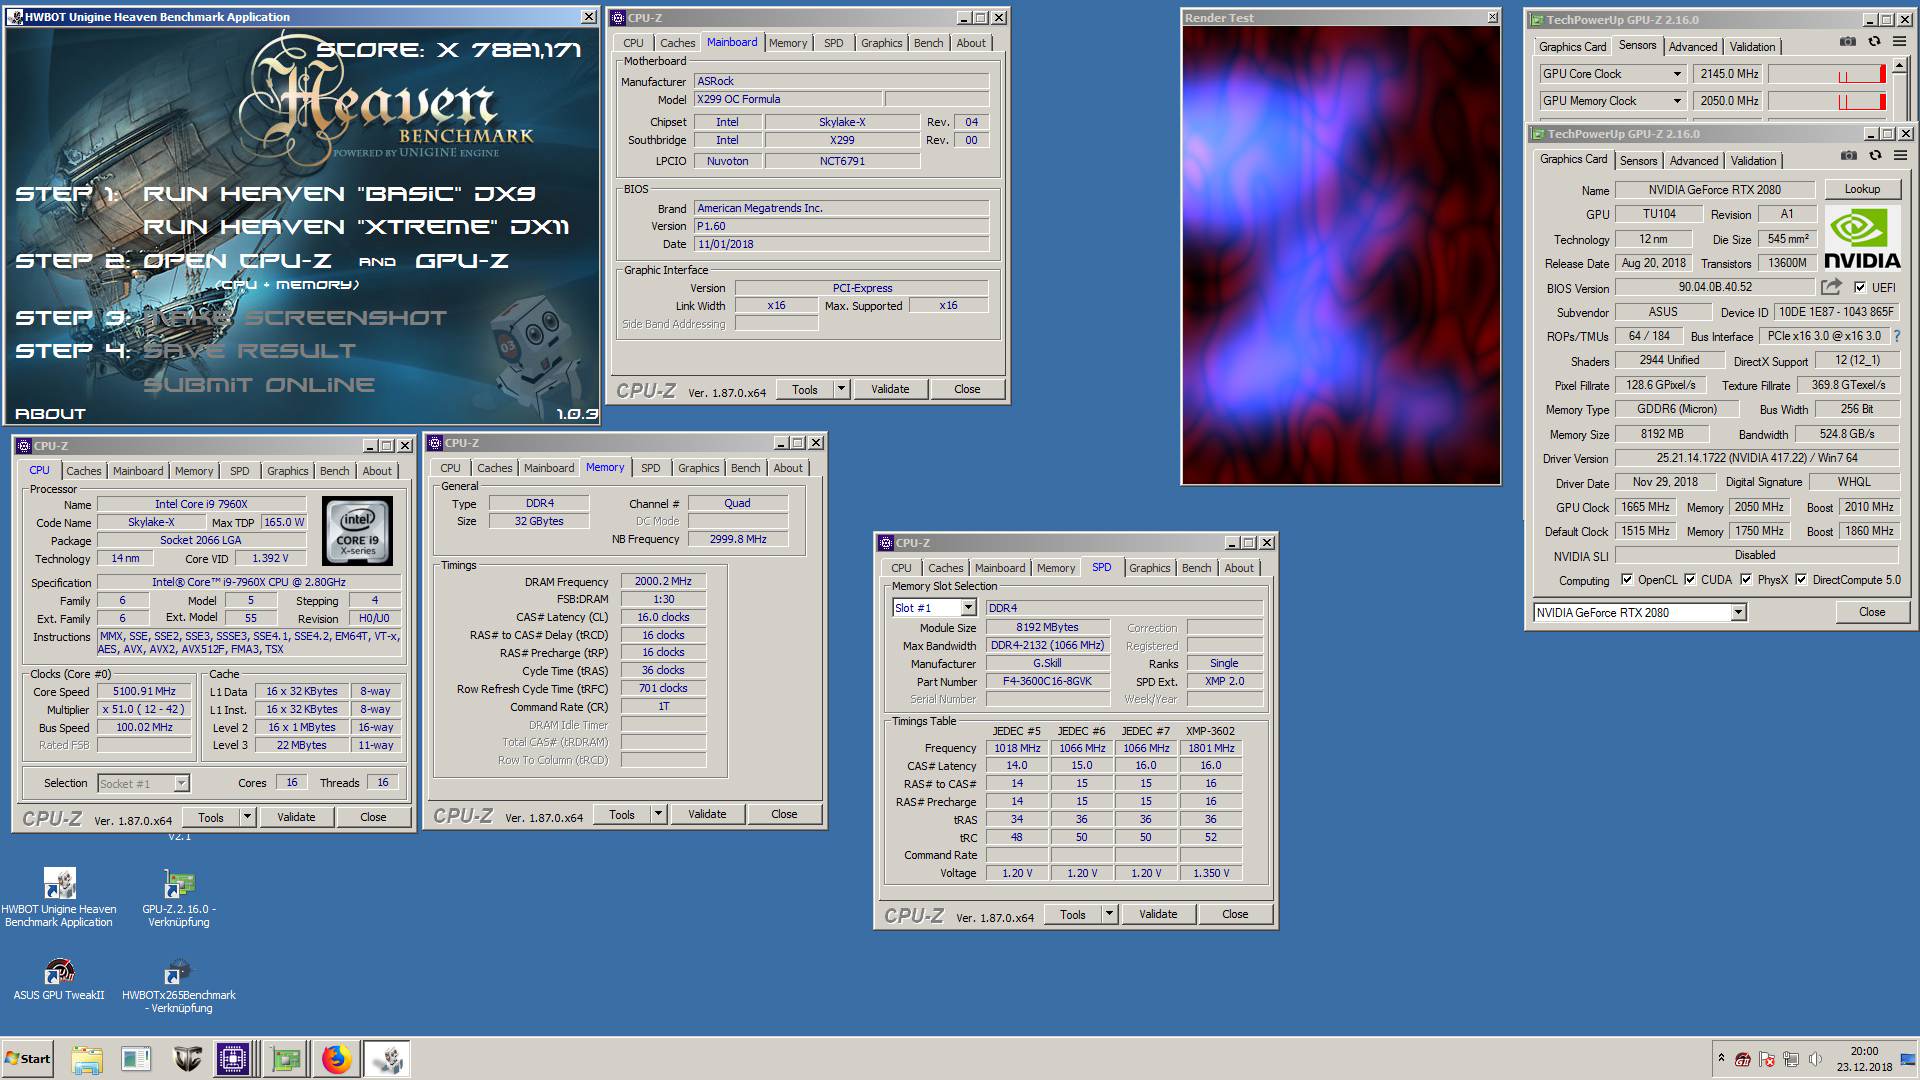Viewport: 1920px width, 1080px height.
Task: Toggle the PhysX computing checkbox
Action: pos(1746,580)
